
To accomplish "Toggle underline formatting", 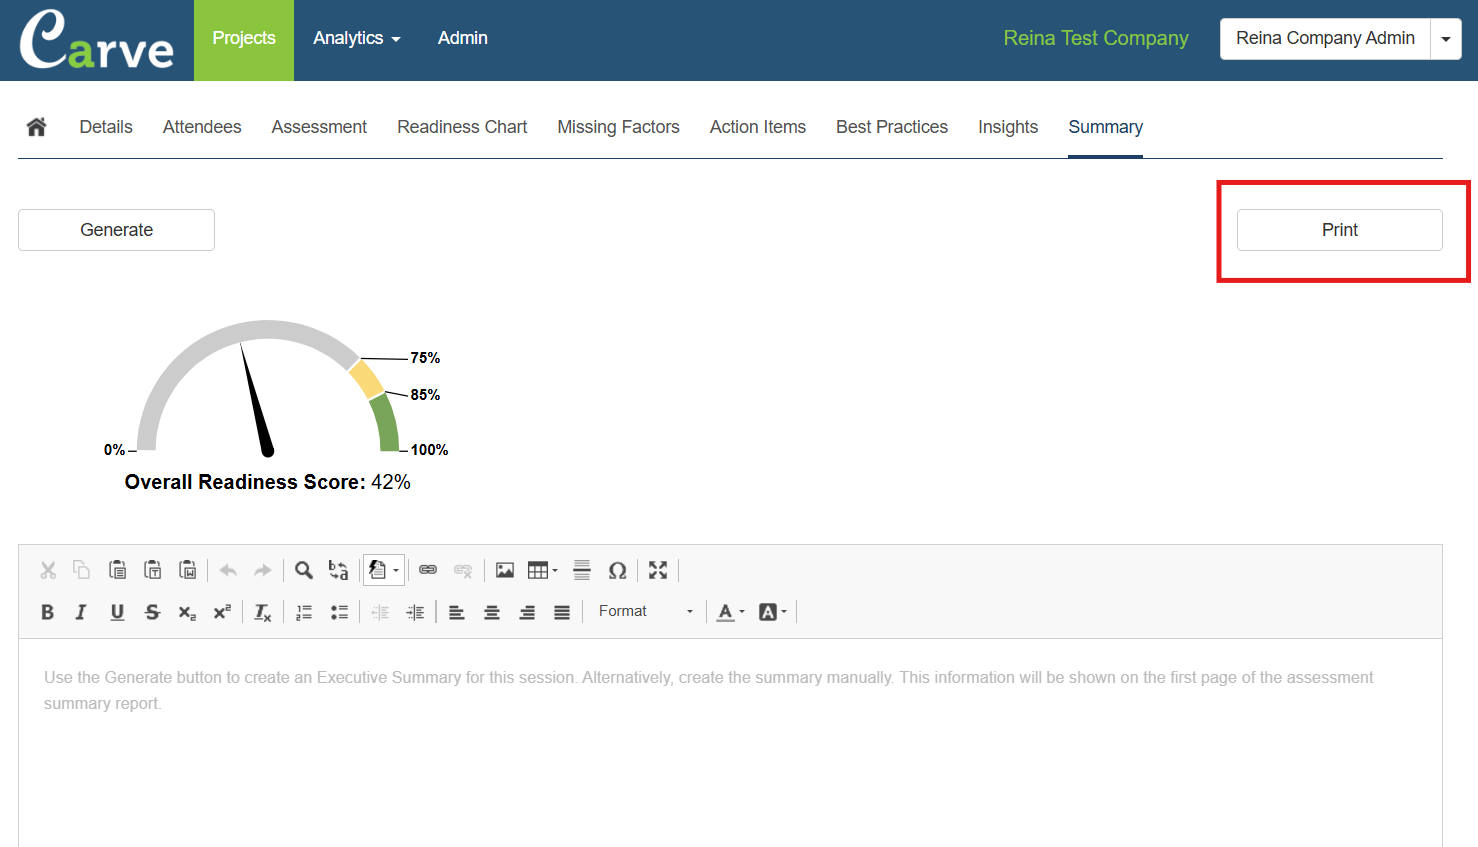I will (x=117, y=612).
